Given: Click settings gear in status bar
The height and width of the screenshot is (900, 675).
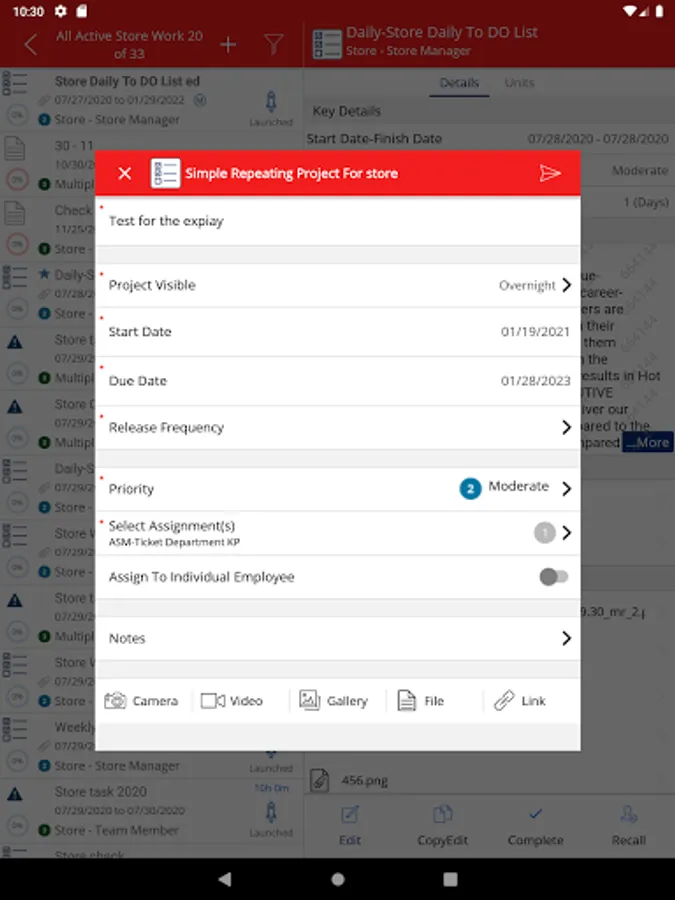Looking at the screenshot, I should [x=60, y=11].
